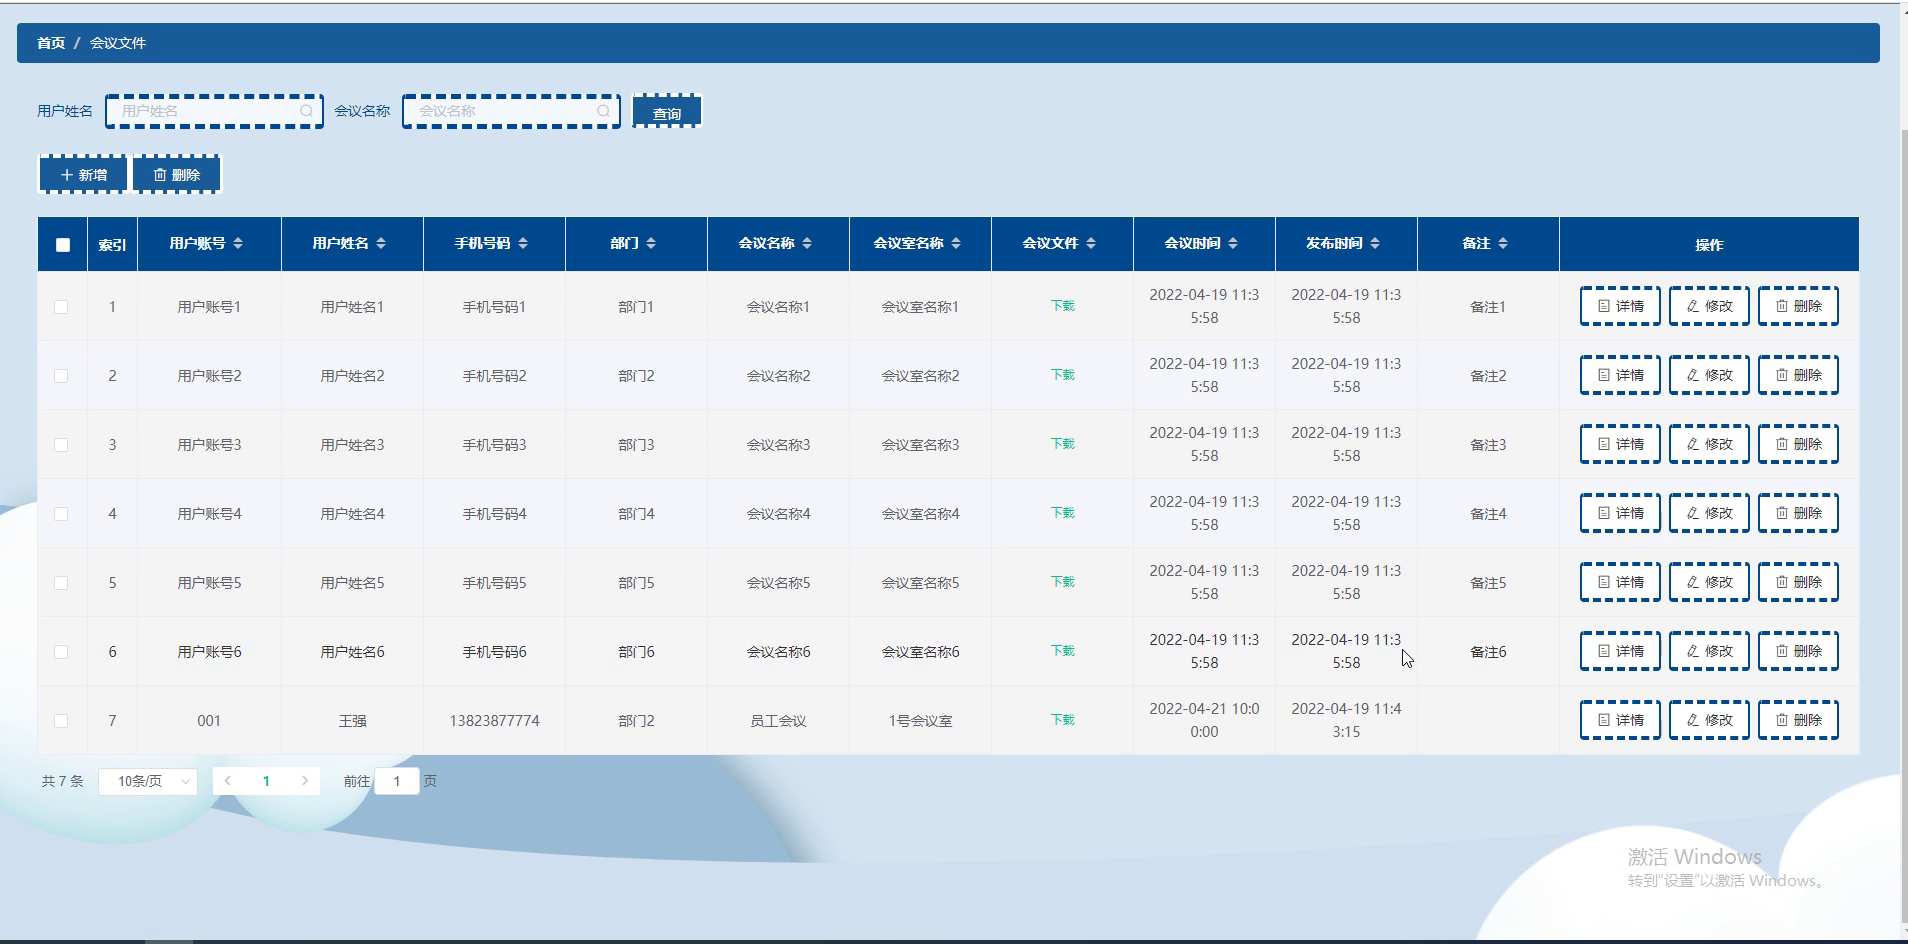Click 删除 for 王强 row
This screenshot has width=1908, height=944.
[1798, 720]
